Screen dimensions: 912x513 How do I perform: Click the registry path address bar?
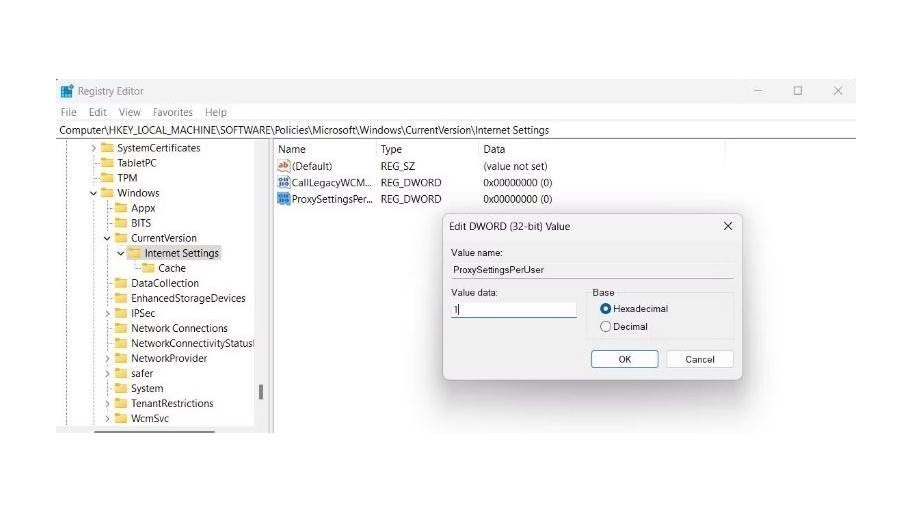(x=456, y=130)
